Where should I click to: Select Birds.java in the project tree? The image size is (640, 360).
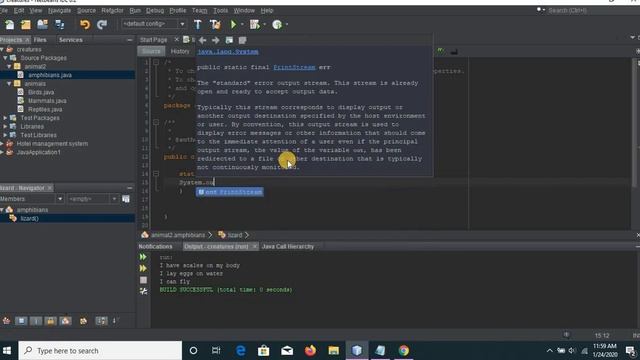tap(41, 92)
